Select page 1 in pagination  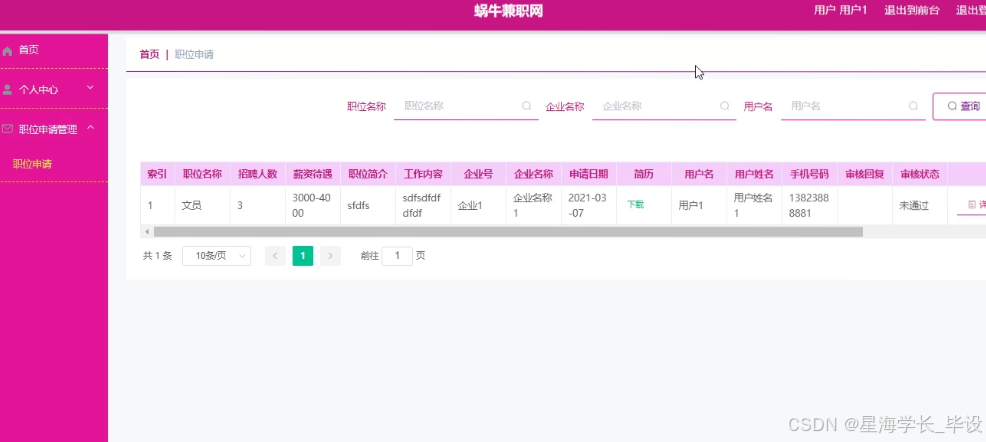tap(302, 256)
